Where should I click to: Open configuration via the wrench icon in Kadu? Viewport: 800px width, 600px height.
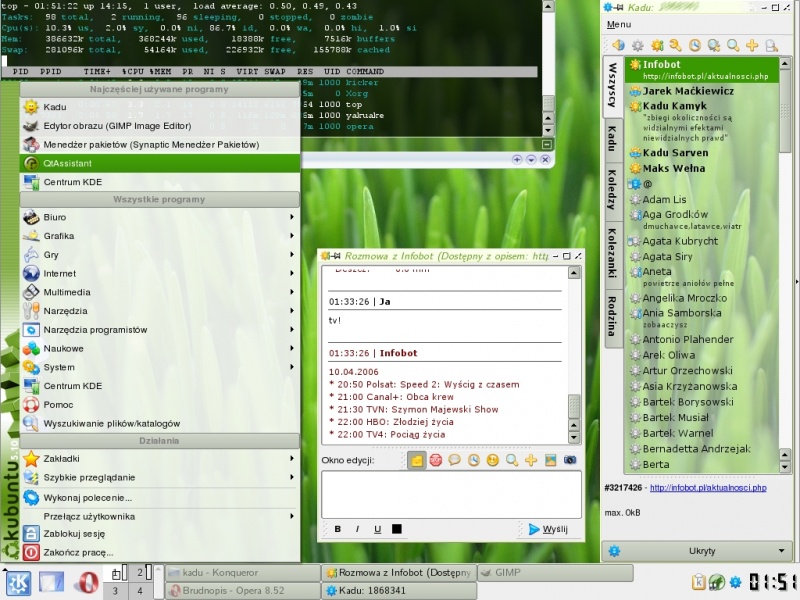pos(676,45)
